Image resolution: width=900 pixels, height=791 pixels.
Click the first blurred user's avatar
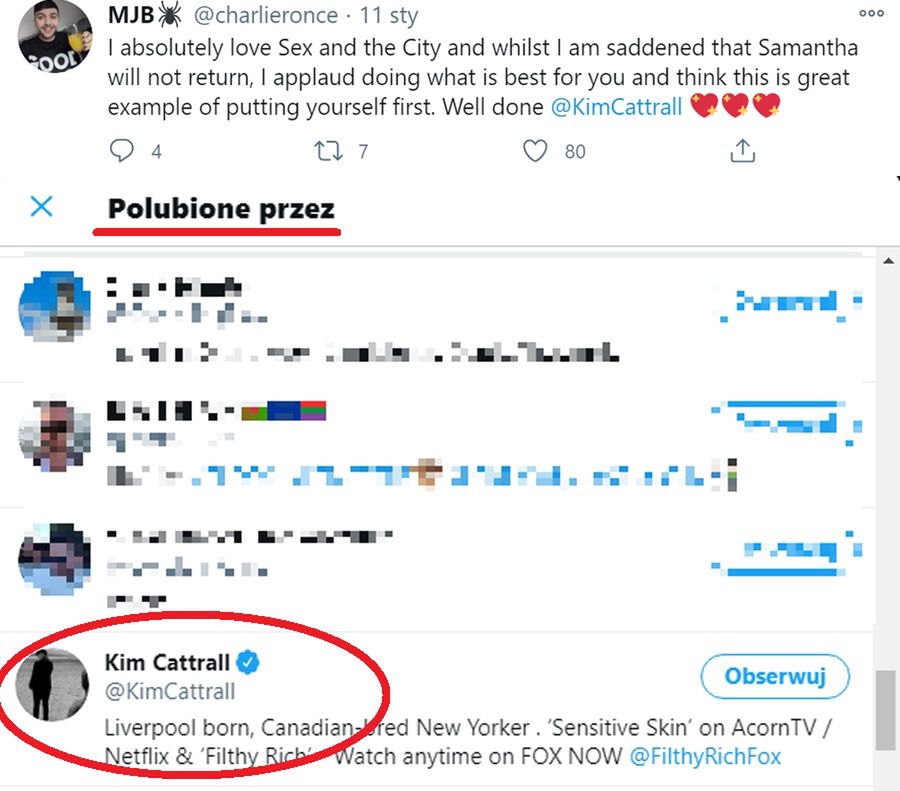[x=55, y=307]
